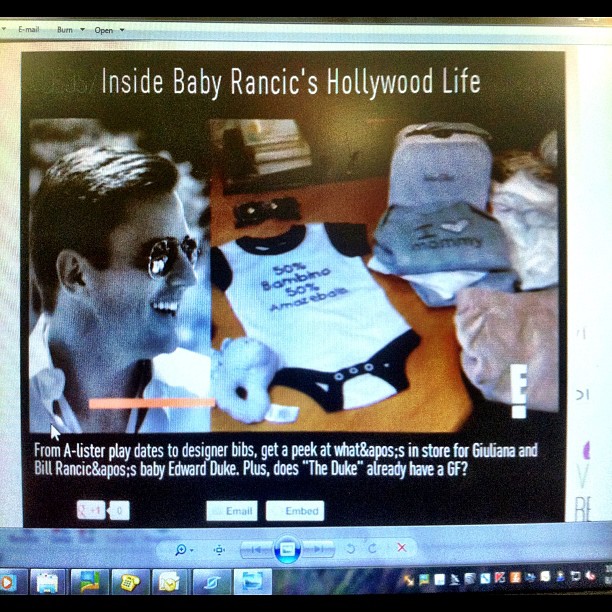Start the slide show with center button
612x612 pixels.
click(288, 550)
